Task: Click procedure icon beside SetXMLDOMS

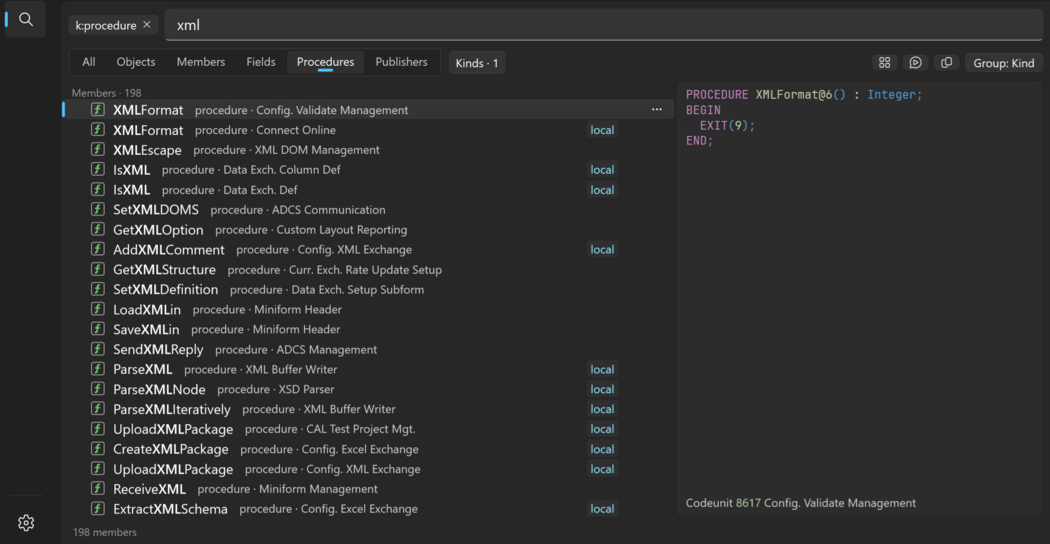Action: [98, 210]
